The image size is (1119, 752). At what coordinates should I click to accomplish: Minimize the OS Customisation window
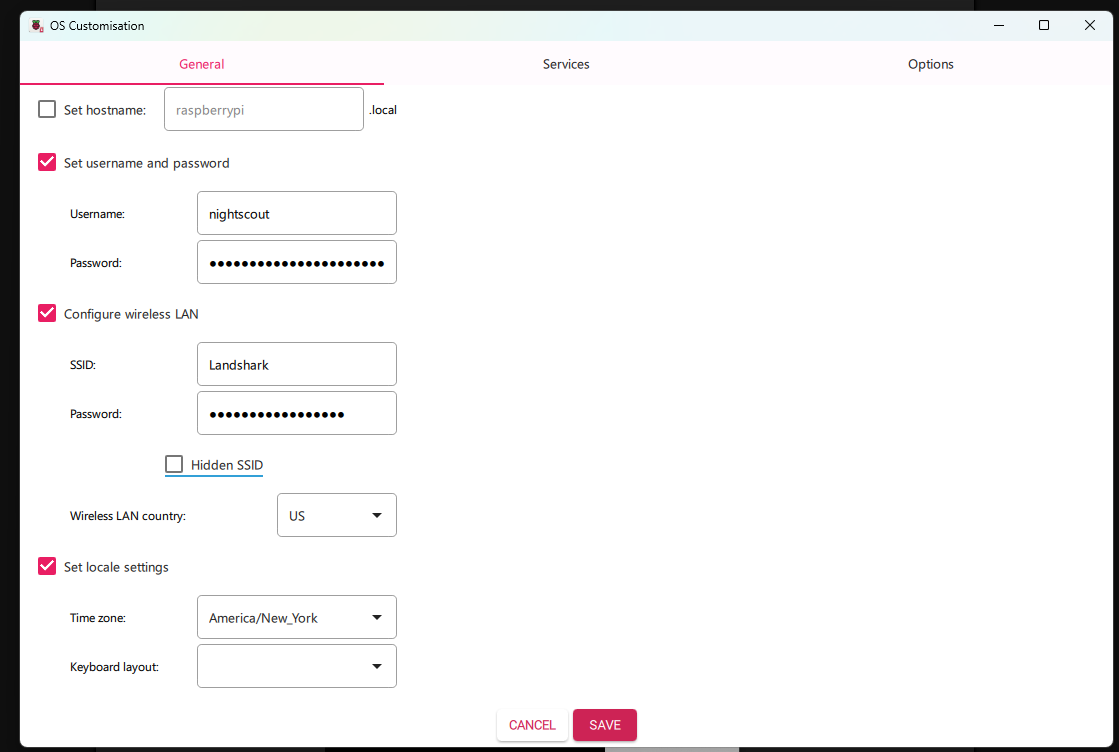997,26
